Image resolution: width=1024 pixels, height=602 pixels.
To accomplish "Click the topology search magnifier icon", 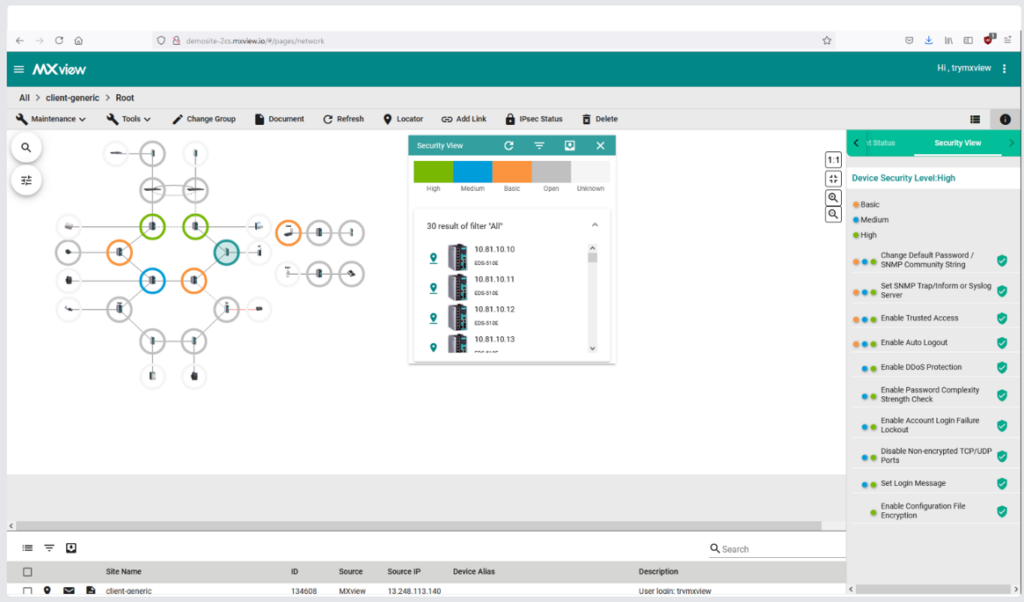I will [26, 148].
